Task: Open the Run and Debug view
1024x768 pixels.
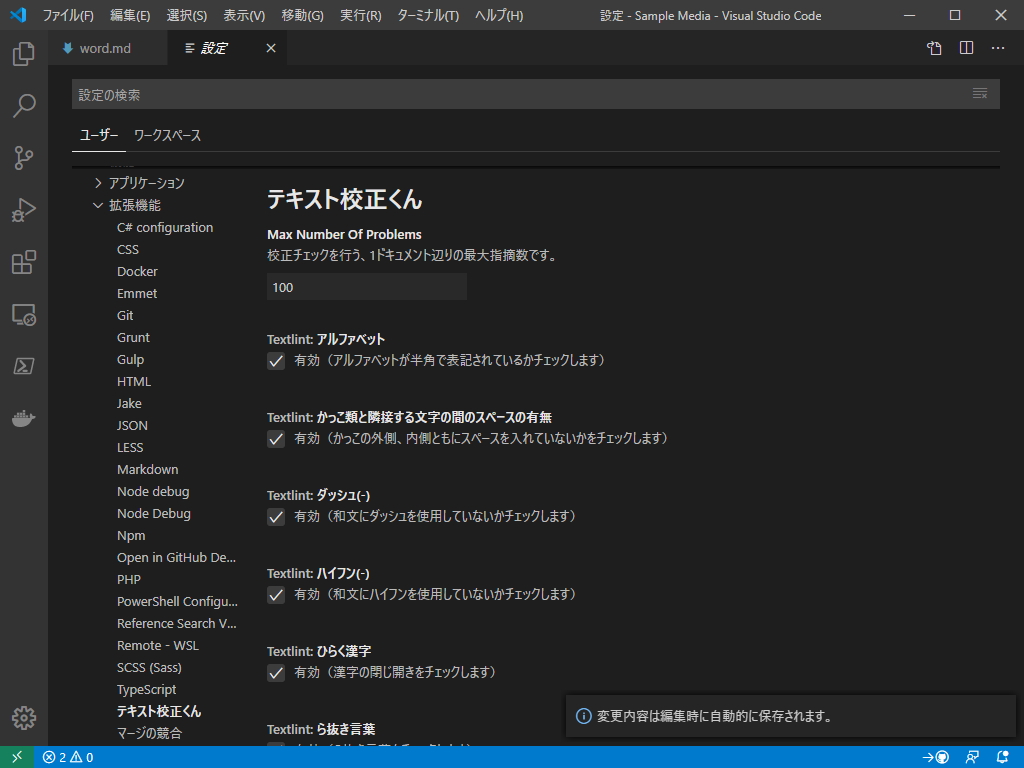Action: pos(24,210)
